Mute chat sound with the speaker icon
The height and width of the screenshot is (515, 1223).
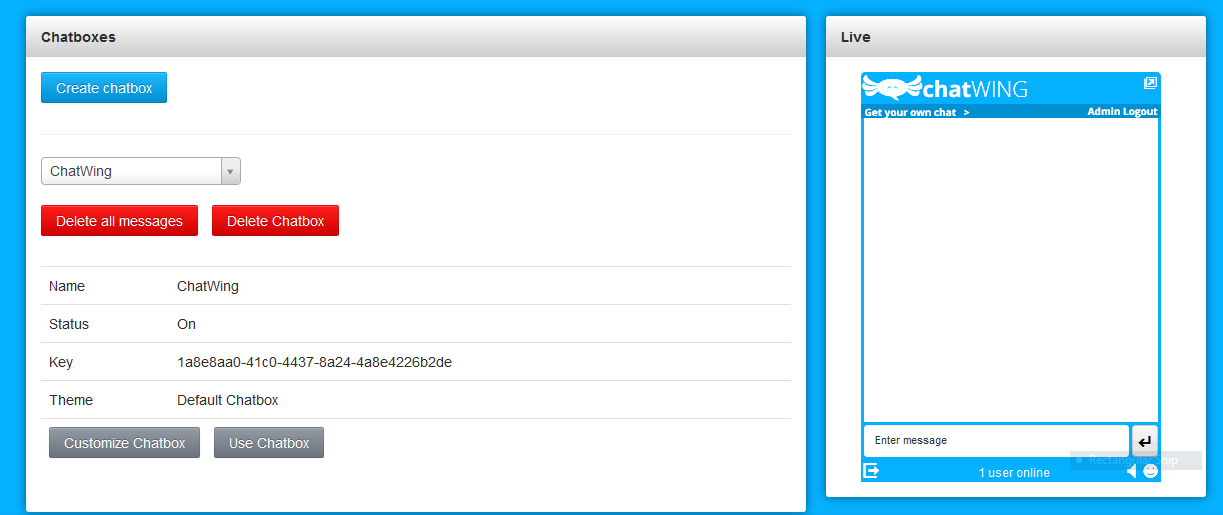pos(1132,471)
